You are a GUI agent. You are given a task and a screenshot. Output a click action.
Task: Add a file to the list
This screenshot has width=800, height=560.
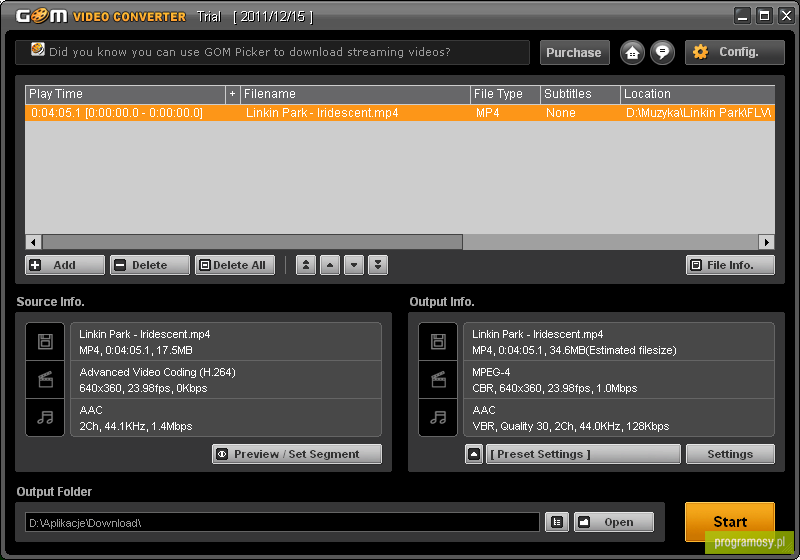[x=65, y=265]
